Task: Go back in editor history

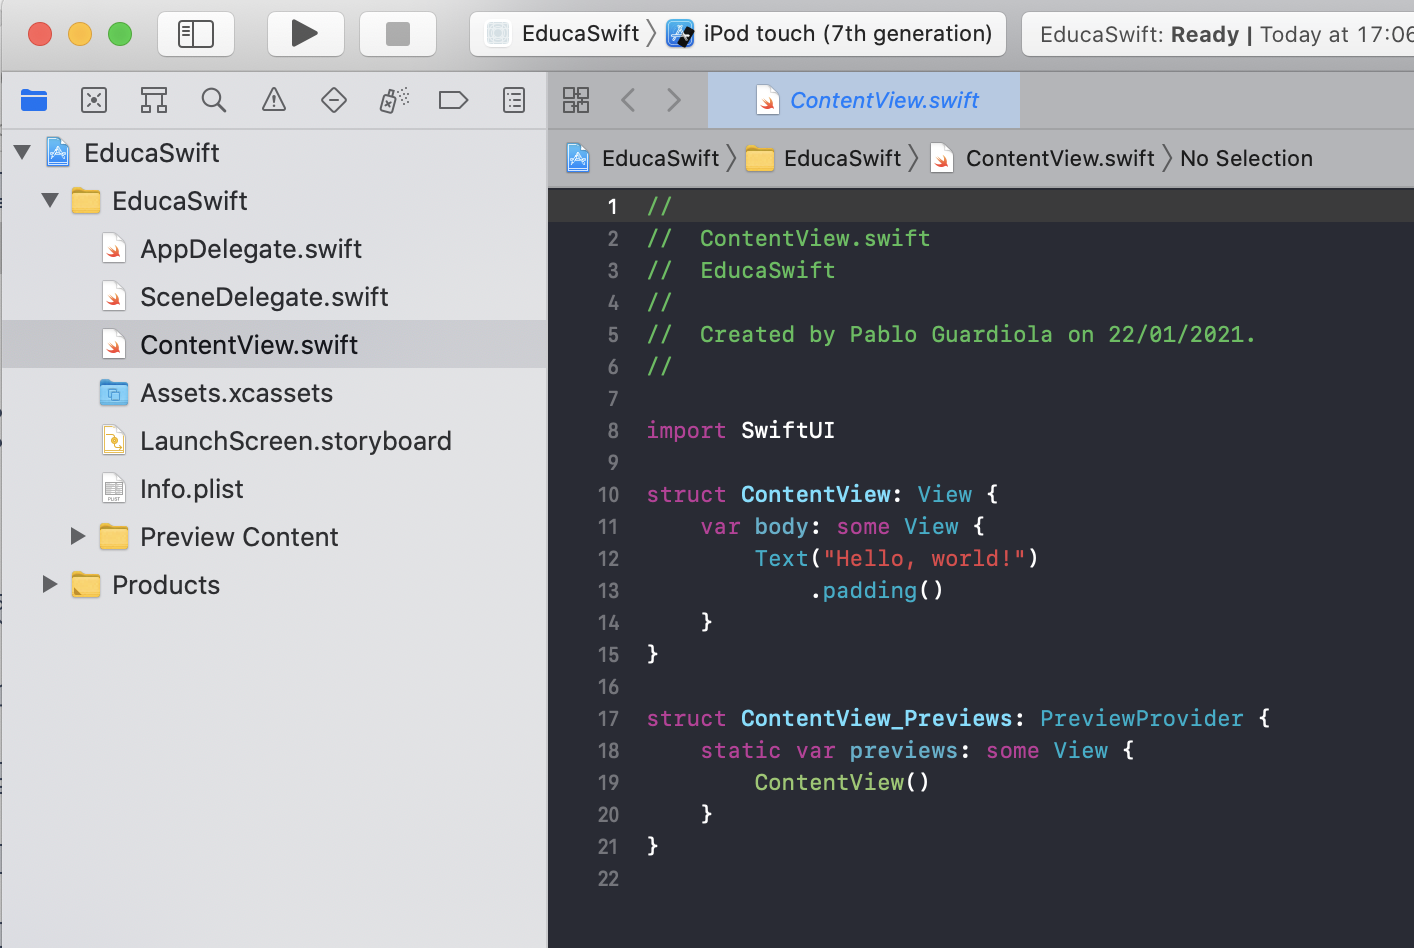Action: (x=628, y=100)
